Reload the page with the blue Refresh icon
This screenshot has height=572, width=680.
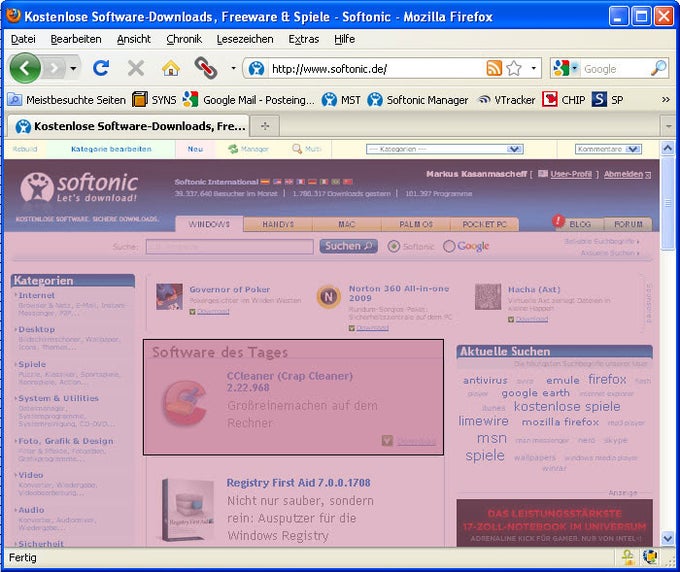[101, 68]
